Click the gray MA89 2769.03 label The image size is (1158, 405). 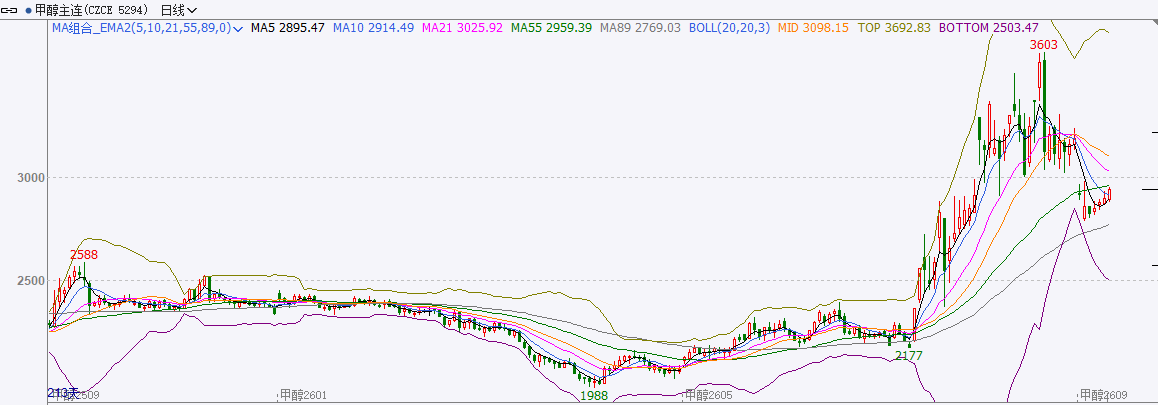pyautogui.click(x=640, y=28)
